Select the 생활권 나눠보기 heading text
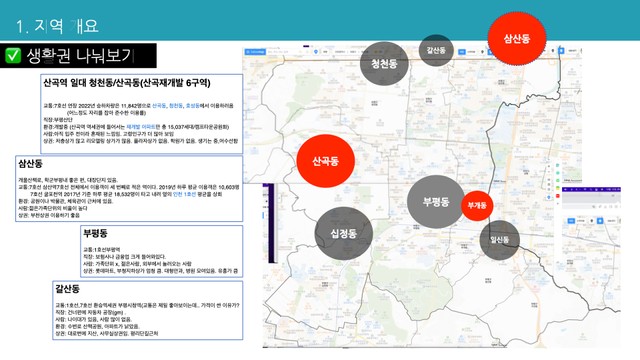Screen dimensions: 640x360 (x=80, y=56)
